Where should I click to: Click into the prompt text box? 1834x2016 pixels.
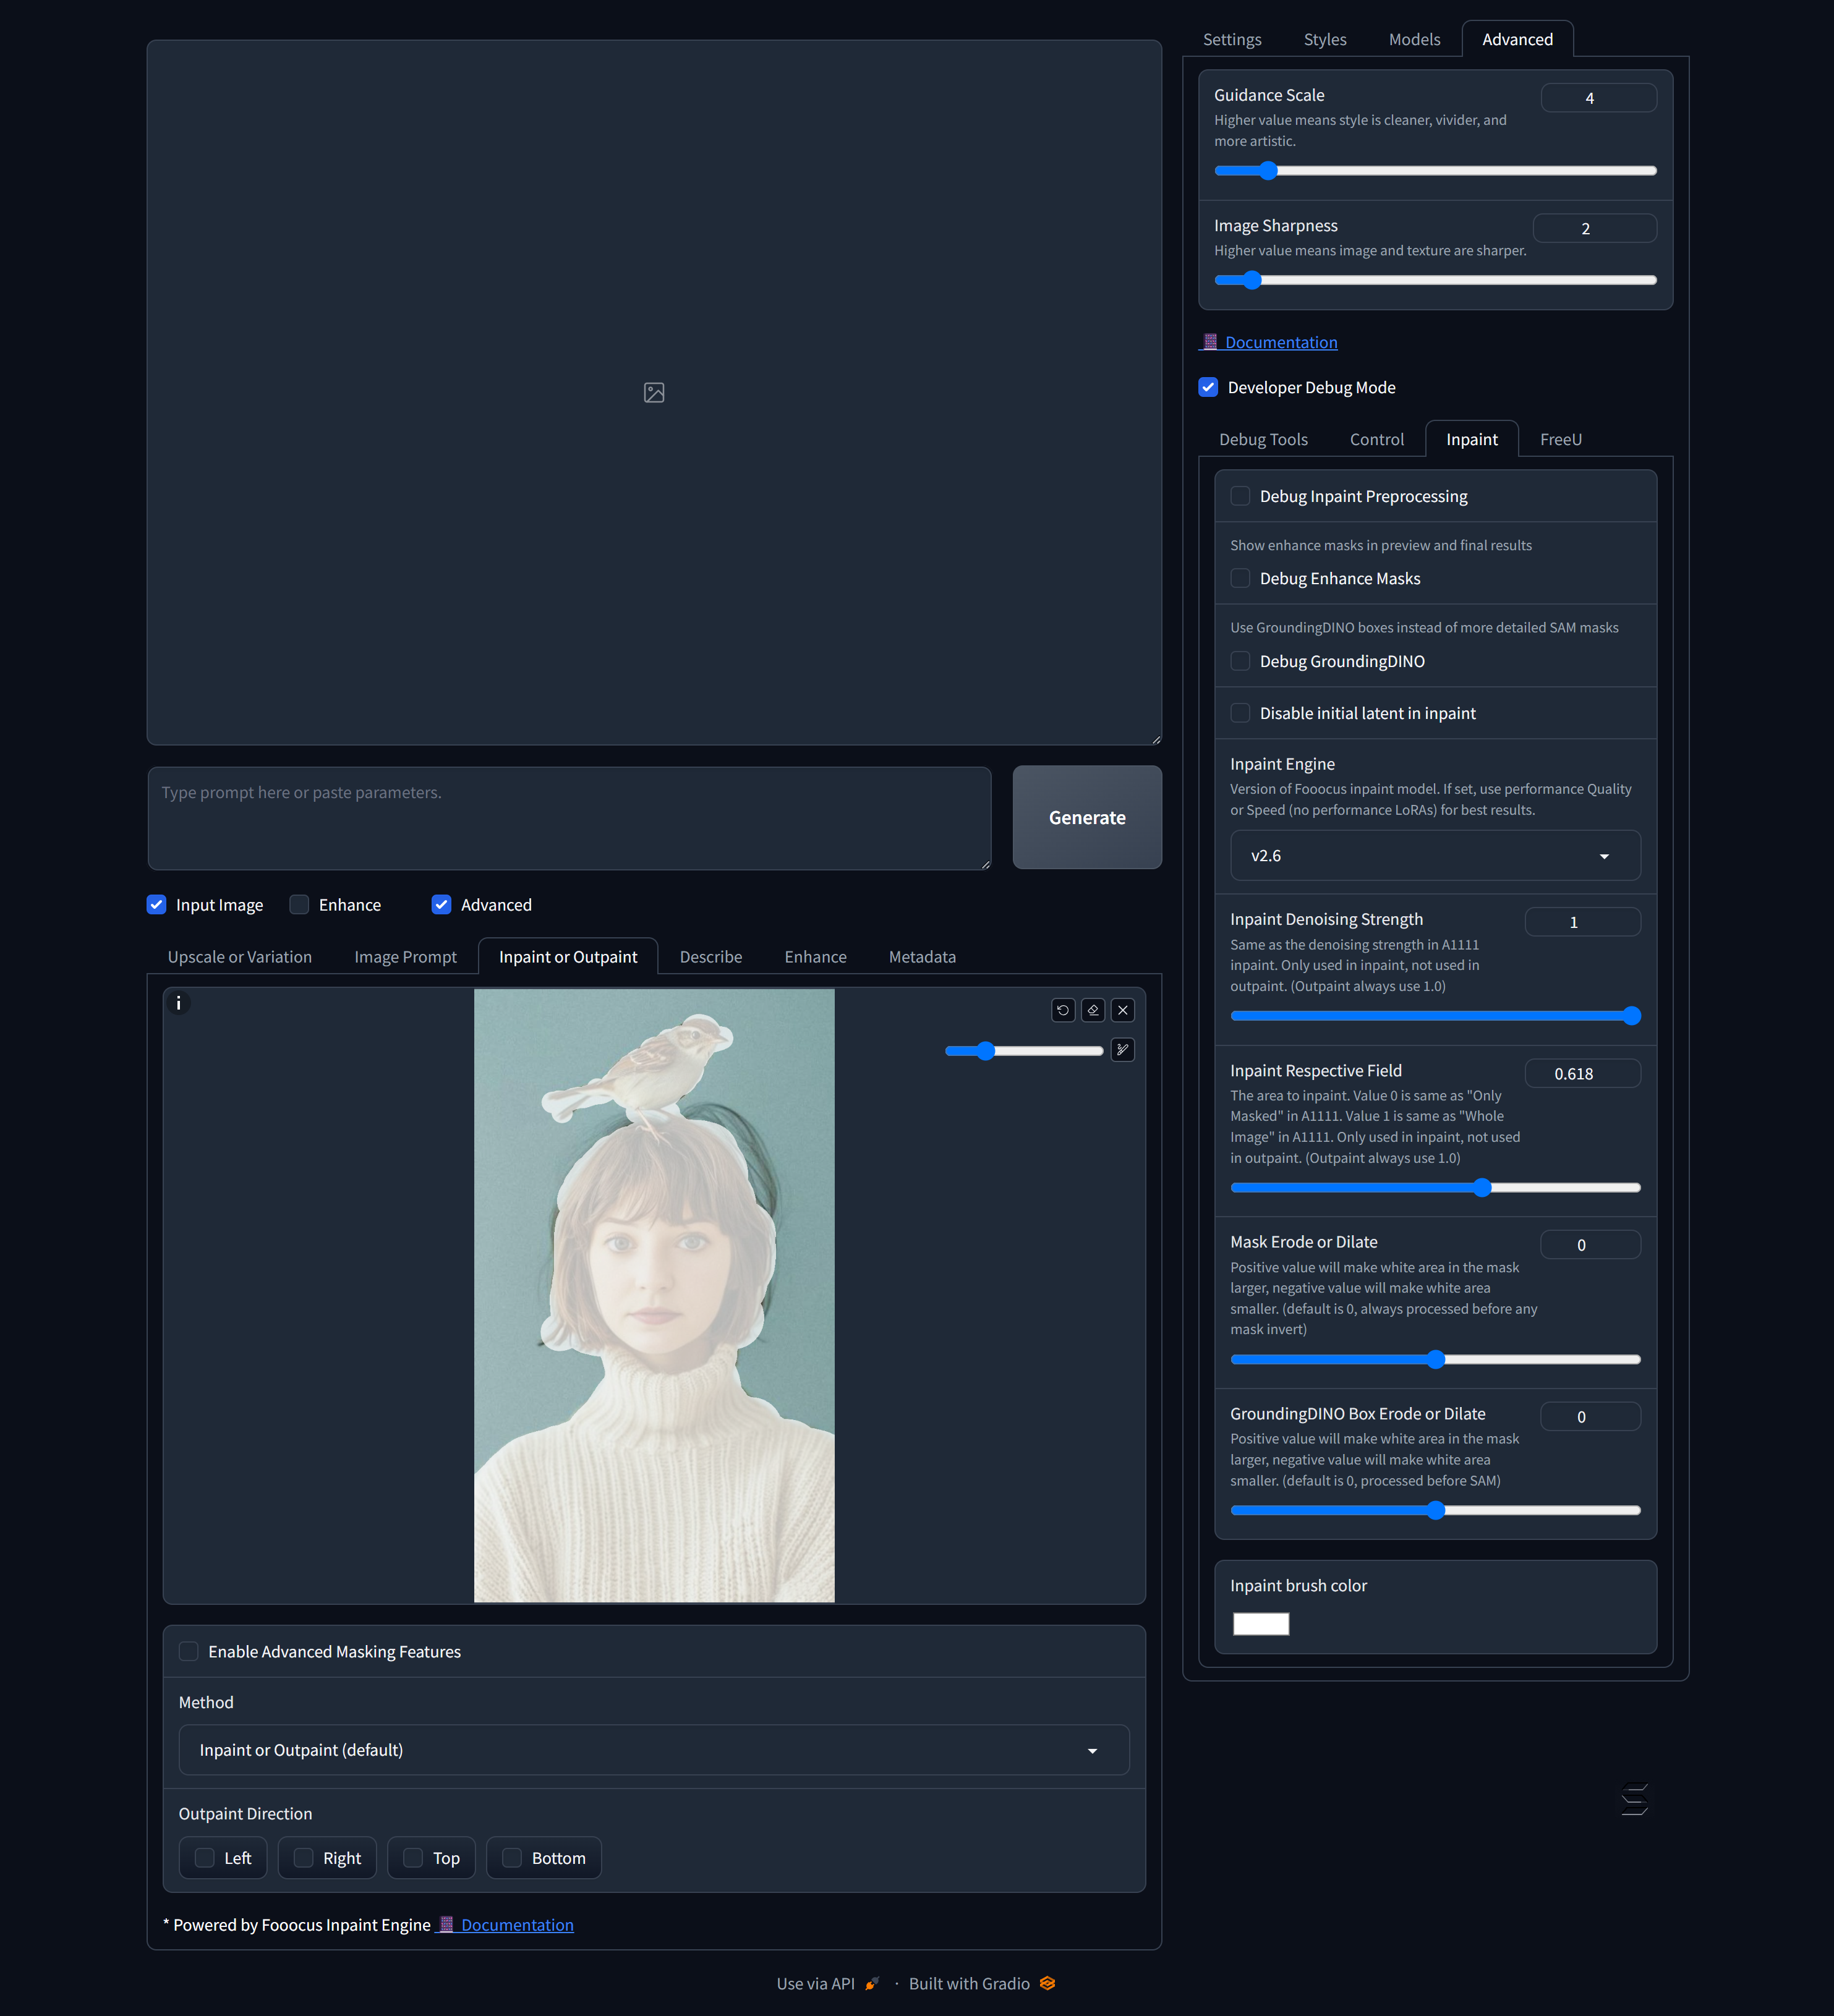point(568,817)
